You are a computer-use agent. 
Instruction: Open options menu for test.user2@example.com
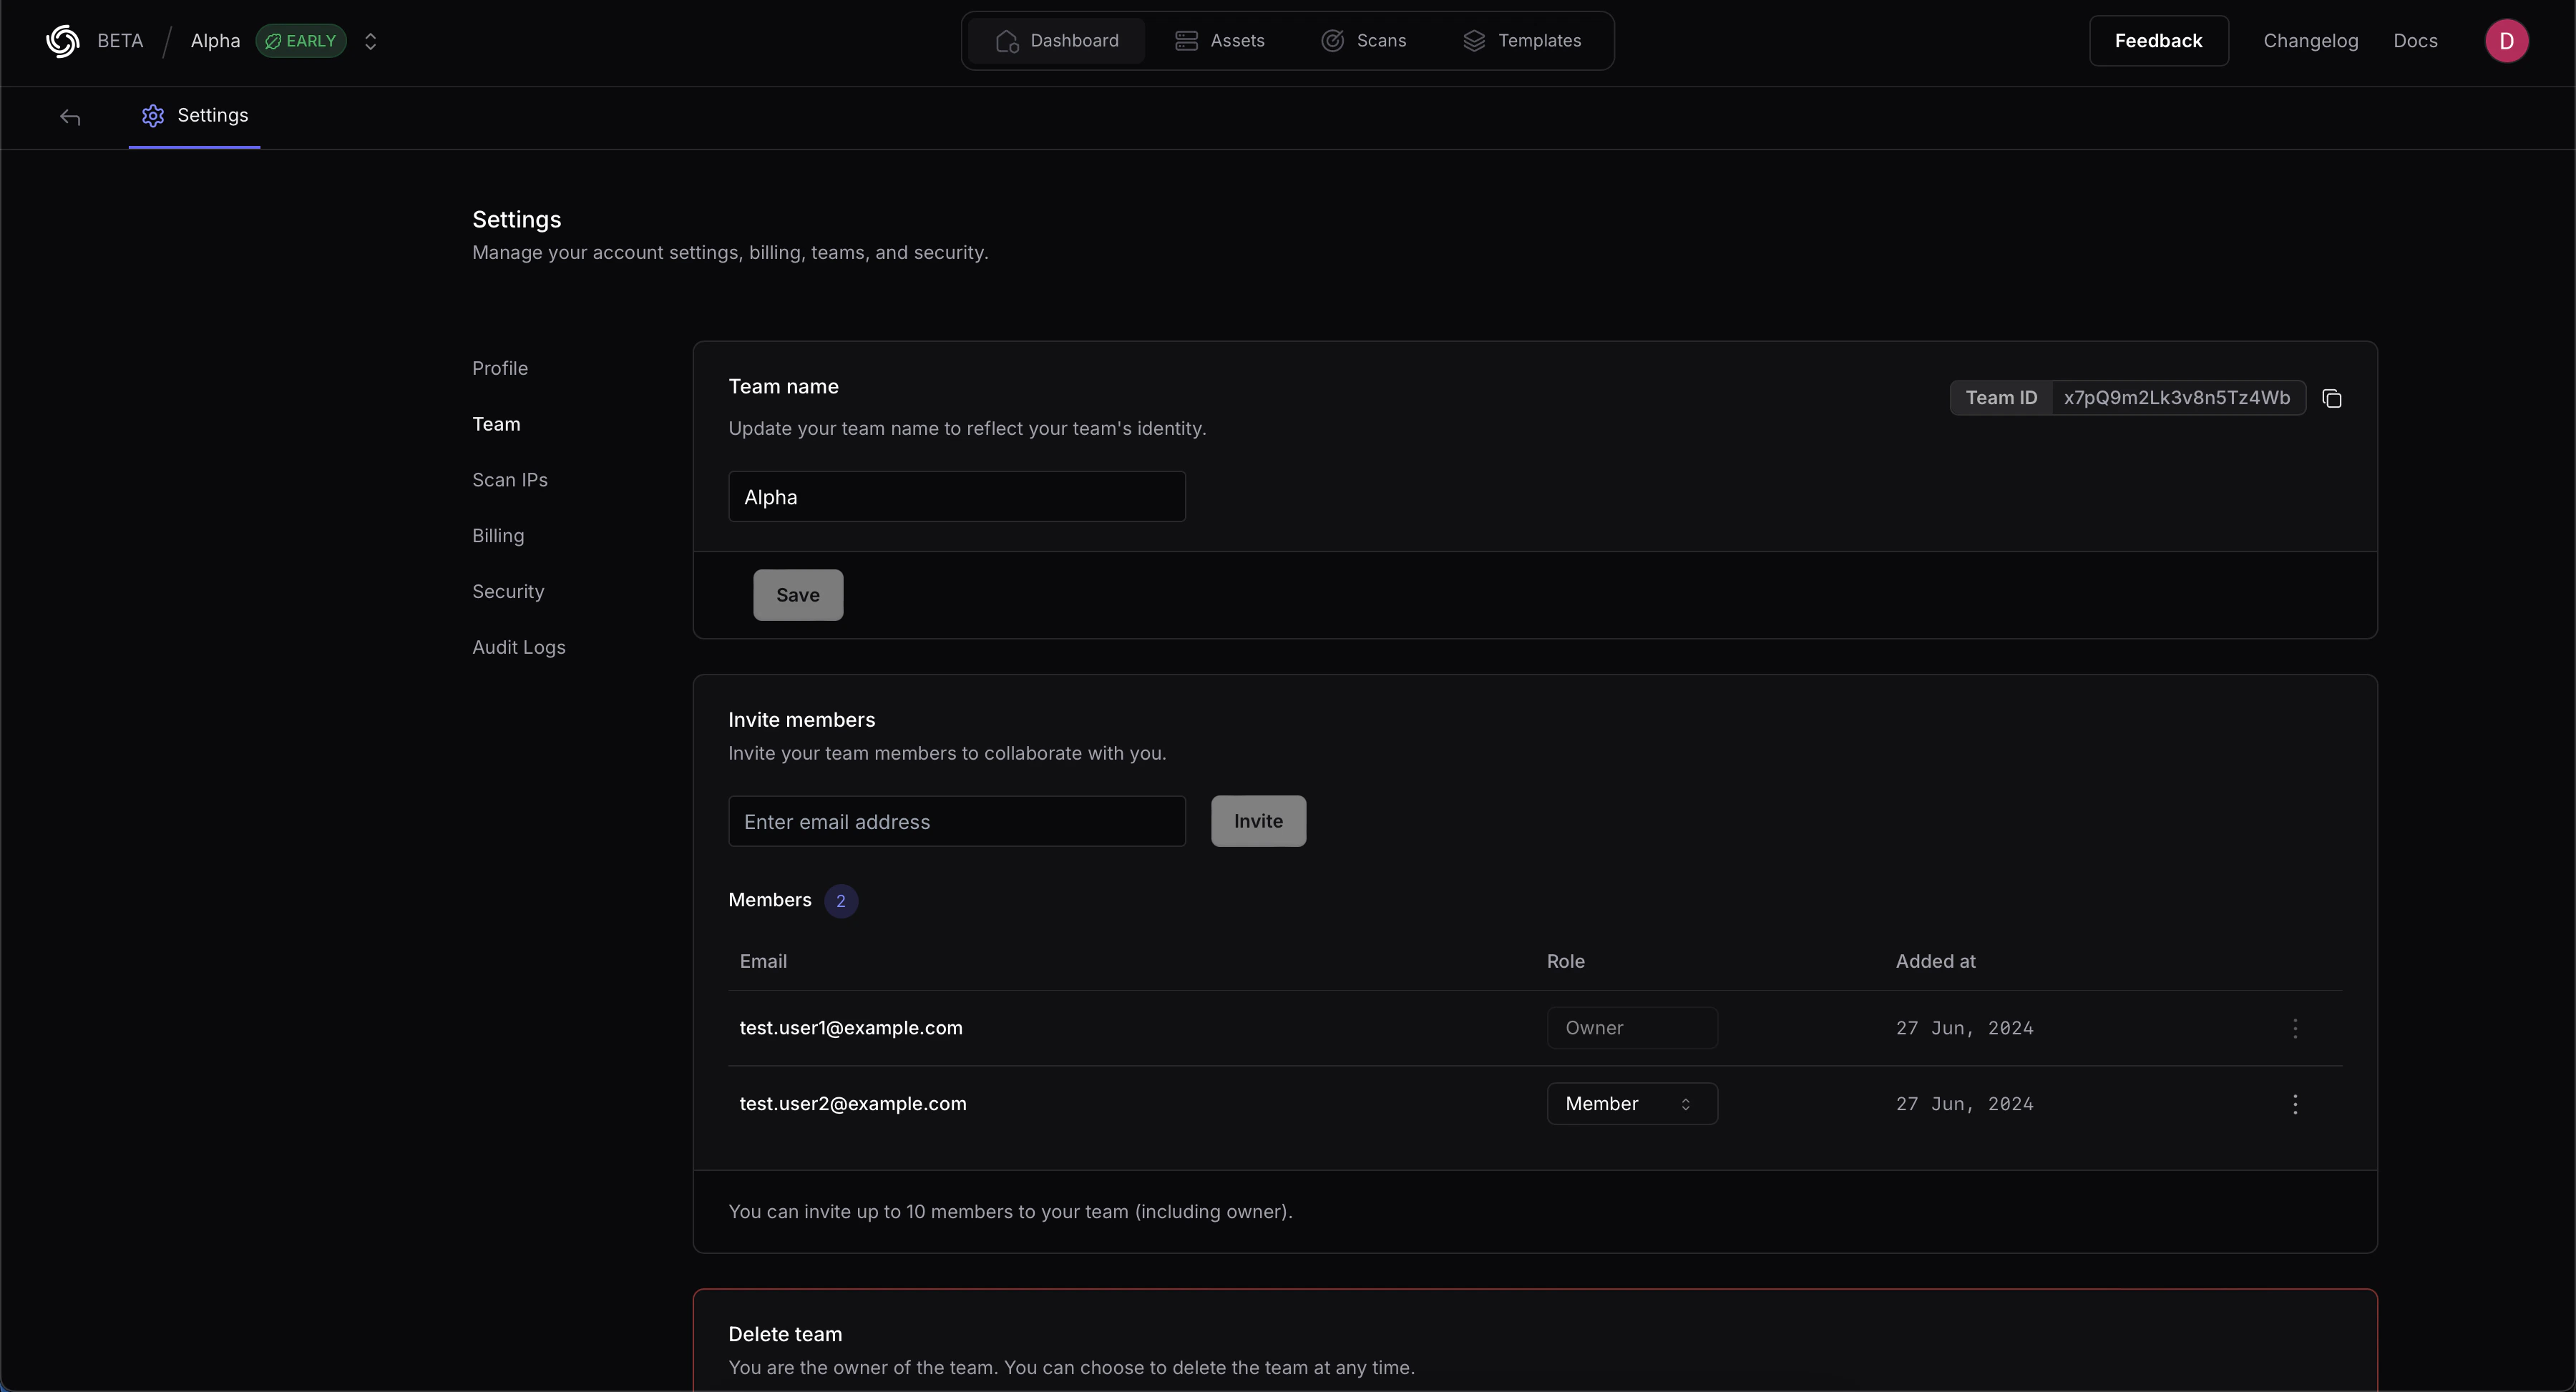2295,1104
